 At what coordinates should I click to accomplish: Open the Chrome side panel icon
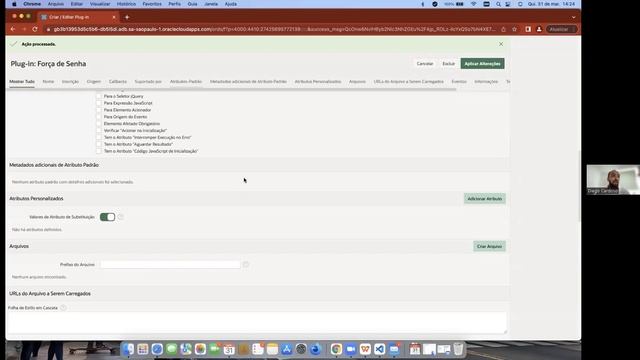(528, 29)
